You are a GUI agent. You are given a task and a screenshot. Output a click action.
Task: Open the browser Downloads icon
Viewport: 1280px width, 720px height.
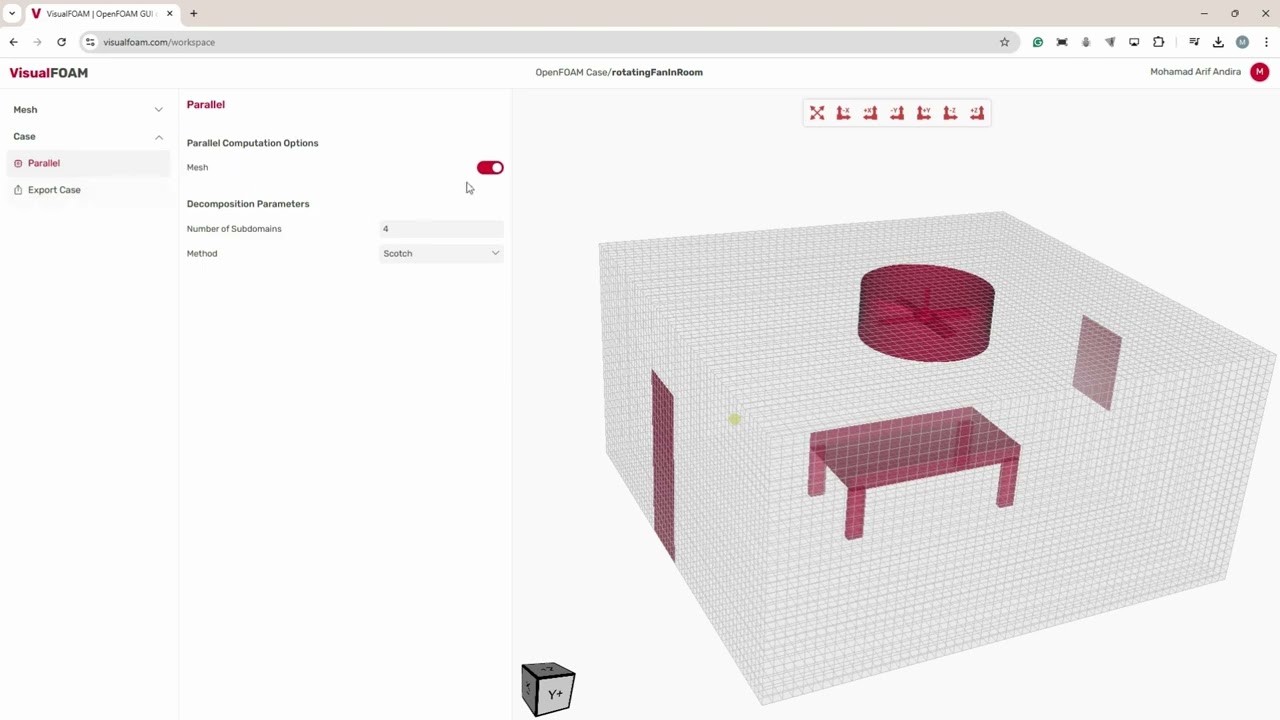(1218, 42)
